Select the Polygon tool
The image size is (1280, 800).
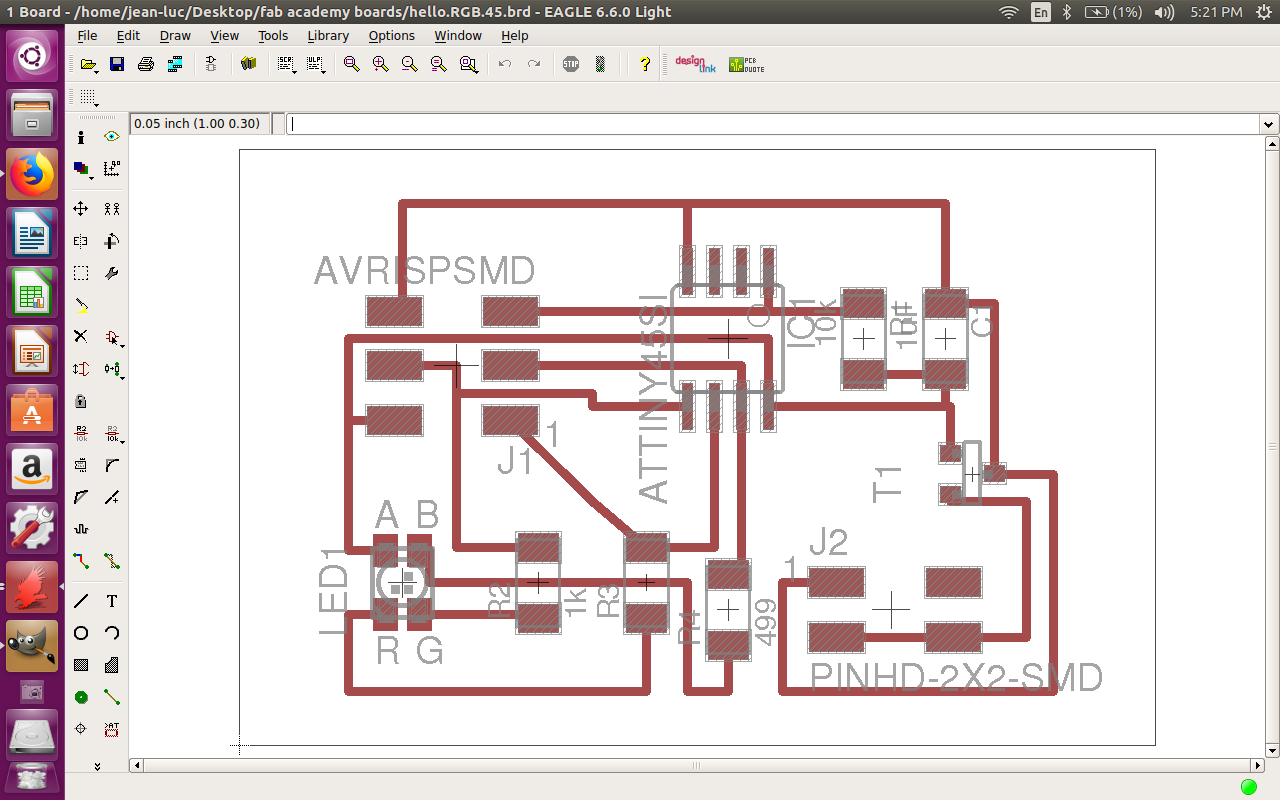(x=112, y=665)
